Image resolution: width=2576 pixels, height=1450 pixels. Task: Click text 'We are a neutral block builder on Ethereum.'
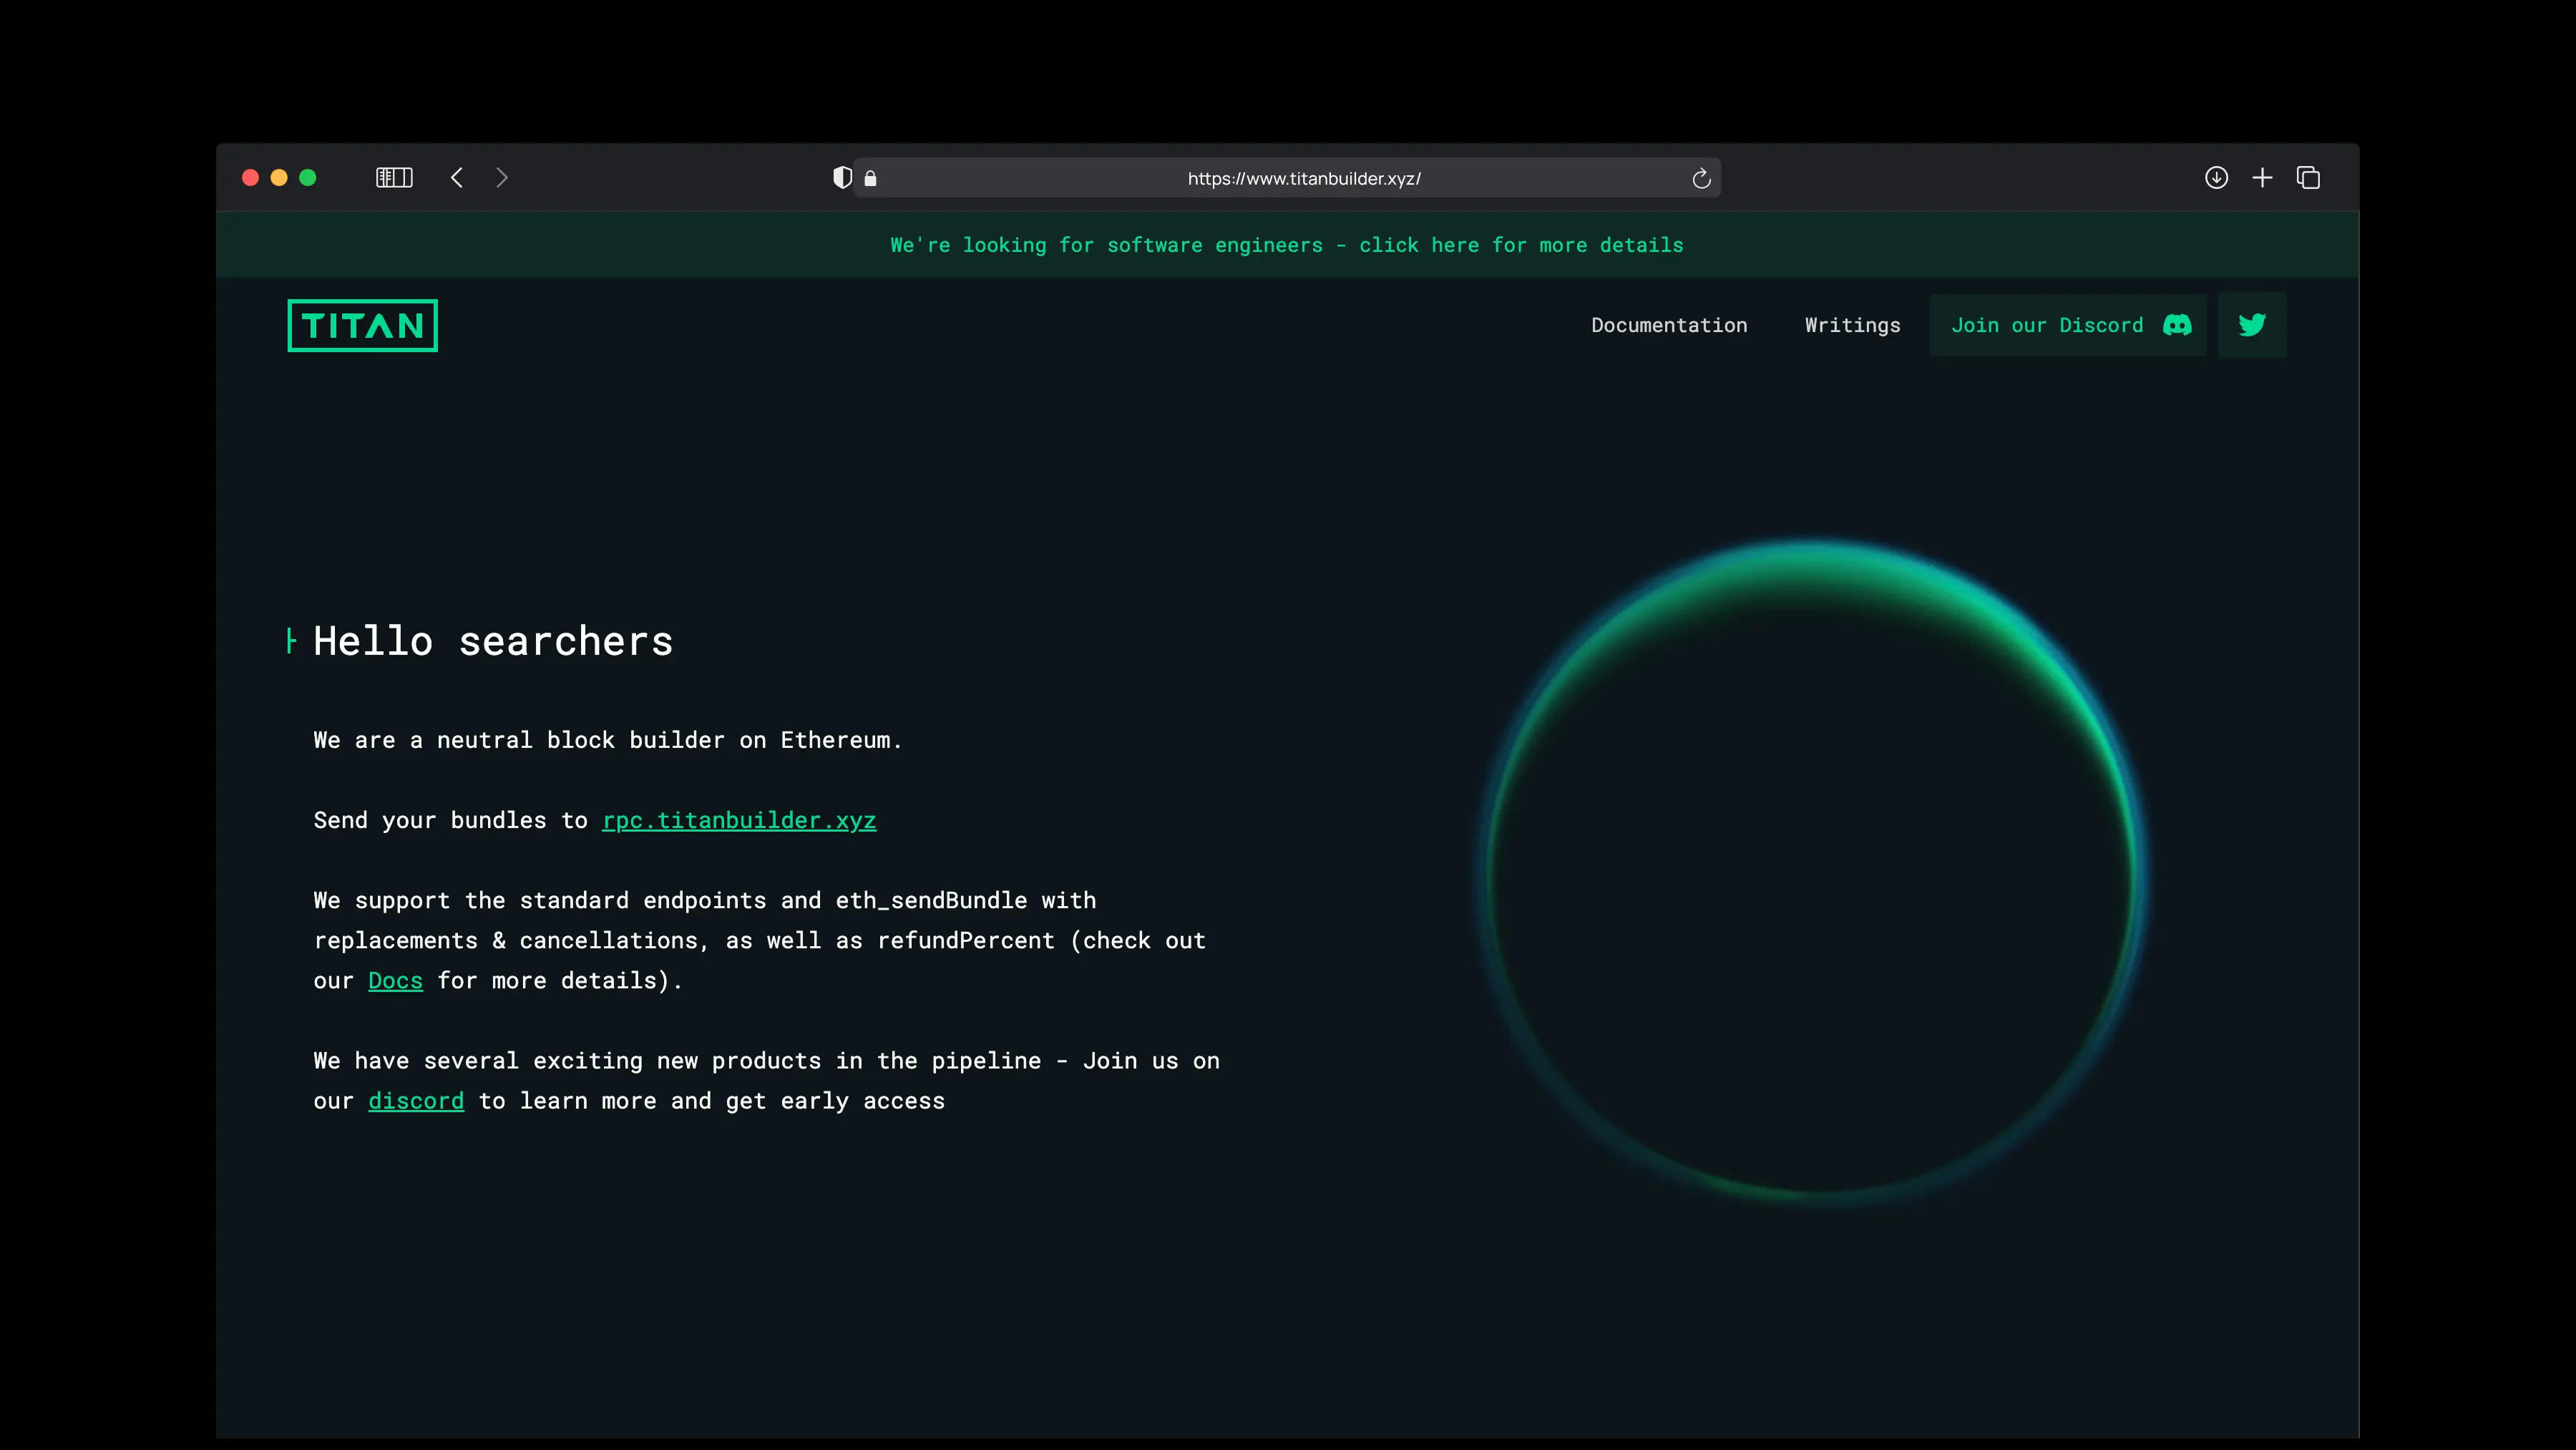(x=608, y=740)
